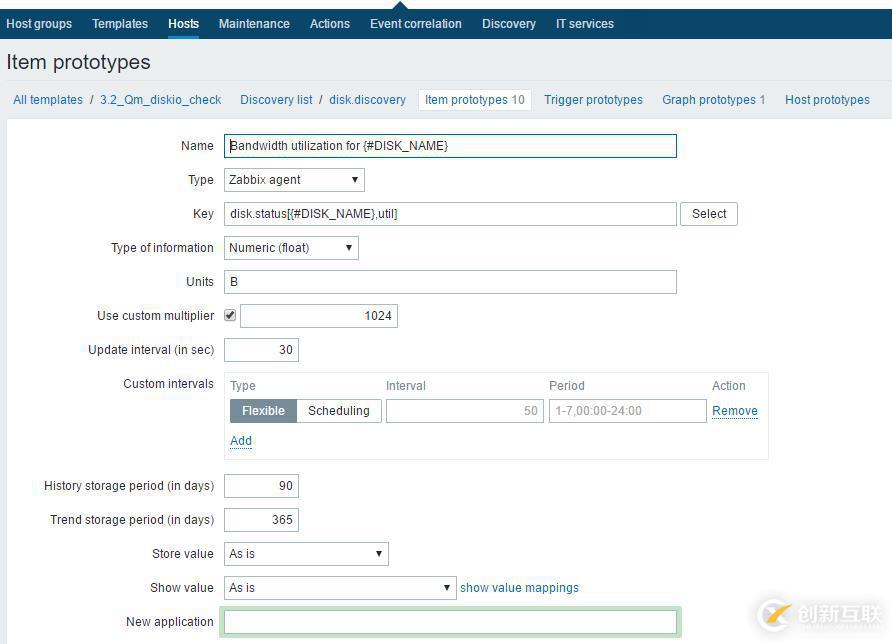Image resolution: width=892 pixels, height=644 pixels.
Task: Click the Select button beside Key
Action: pos(709,214)
